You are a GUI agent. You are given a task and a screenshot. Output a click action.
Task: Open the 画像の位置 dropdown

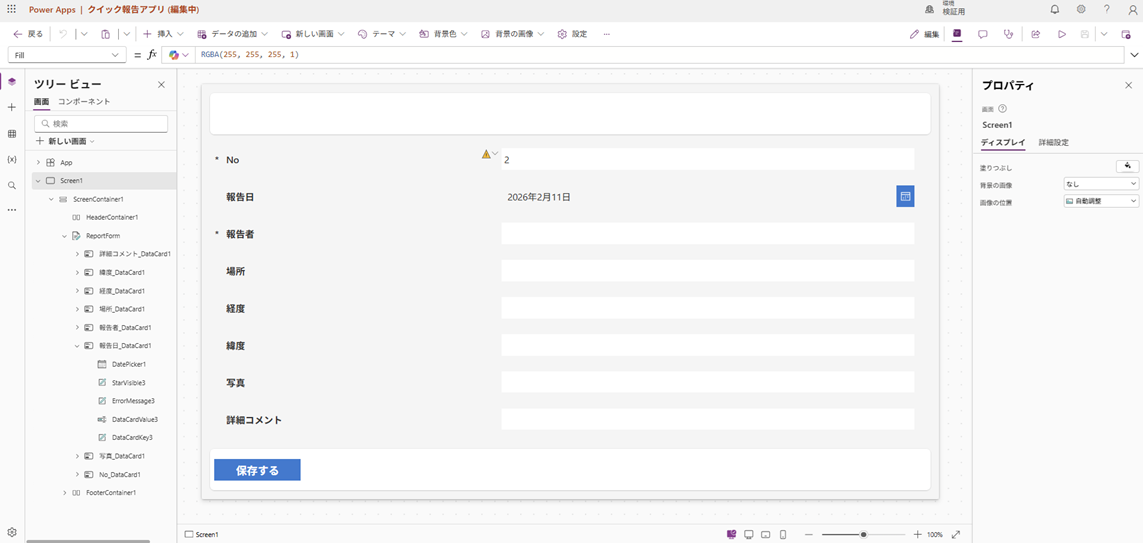tap(1101, 201)
